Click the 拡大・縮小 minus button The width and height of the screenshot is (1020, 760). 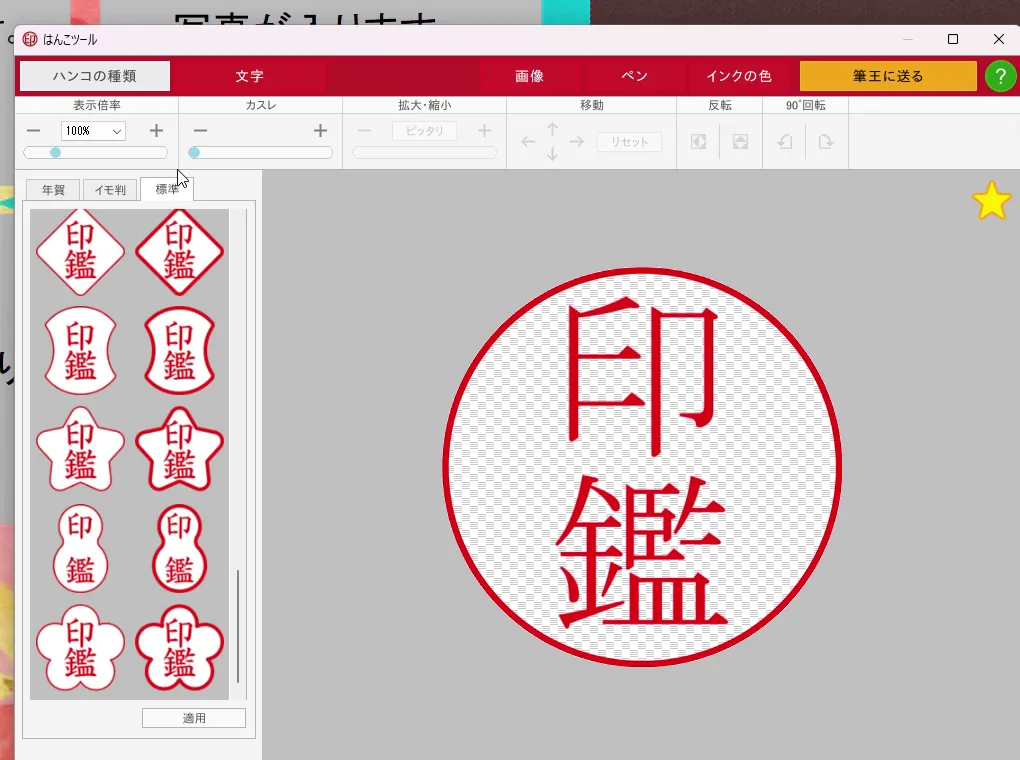pyautogui.click(x=364, y=131)
